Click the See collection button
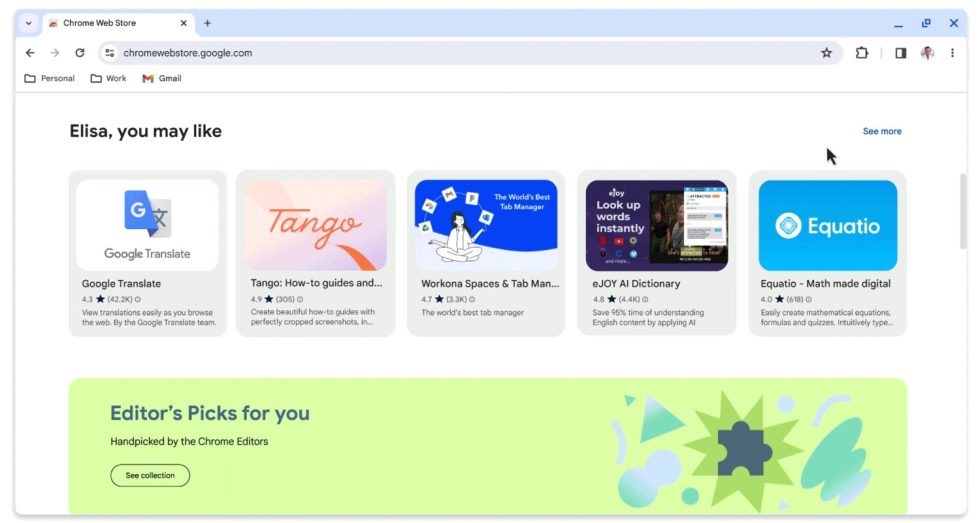The width and height of the screenshot is (980, 523). point(150,476)
